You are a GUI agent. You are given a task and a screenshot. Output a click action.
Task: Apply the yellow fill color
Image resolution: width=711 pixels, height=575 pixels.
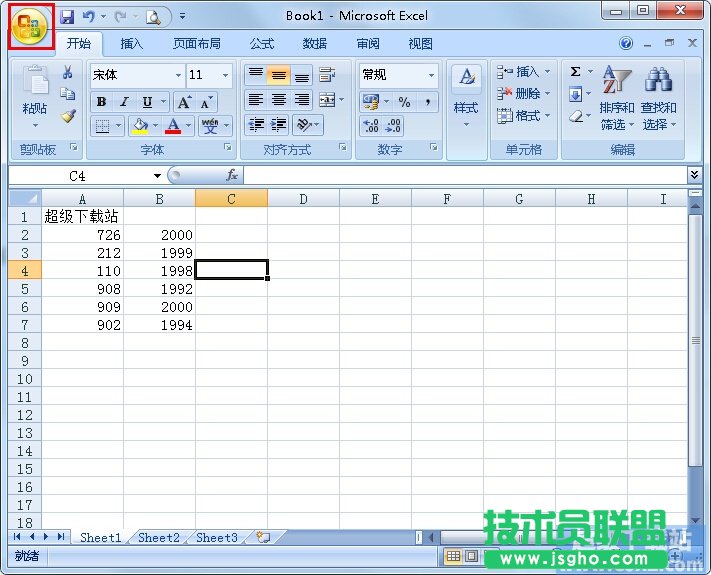pos(140,126)
